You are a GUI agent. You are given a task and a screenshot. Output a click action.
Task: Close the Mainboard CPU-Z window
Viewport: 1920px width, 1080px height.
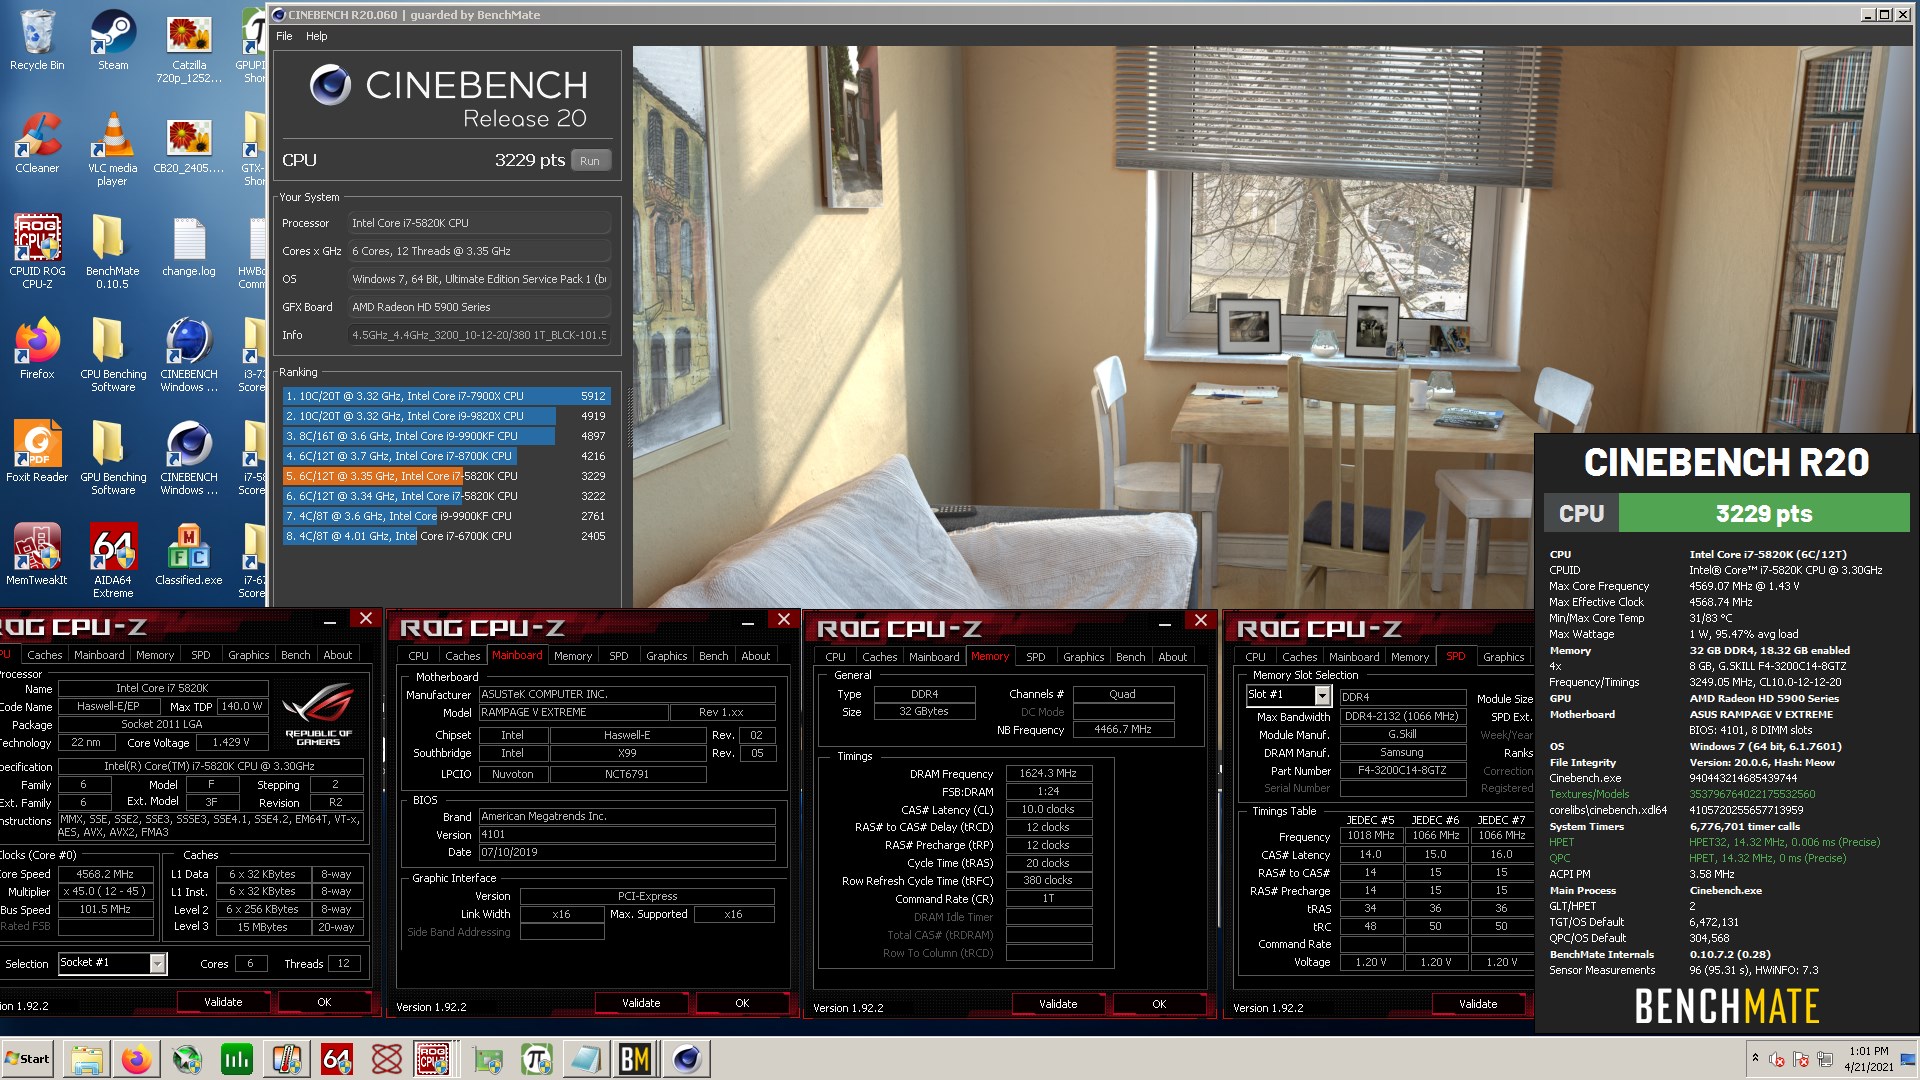784,620
